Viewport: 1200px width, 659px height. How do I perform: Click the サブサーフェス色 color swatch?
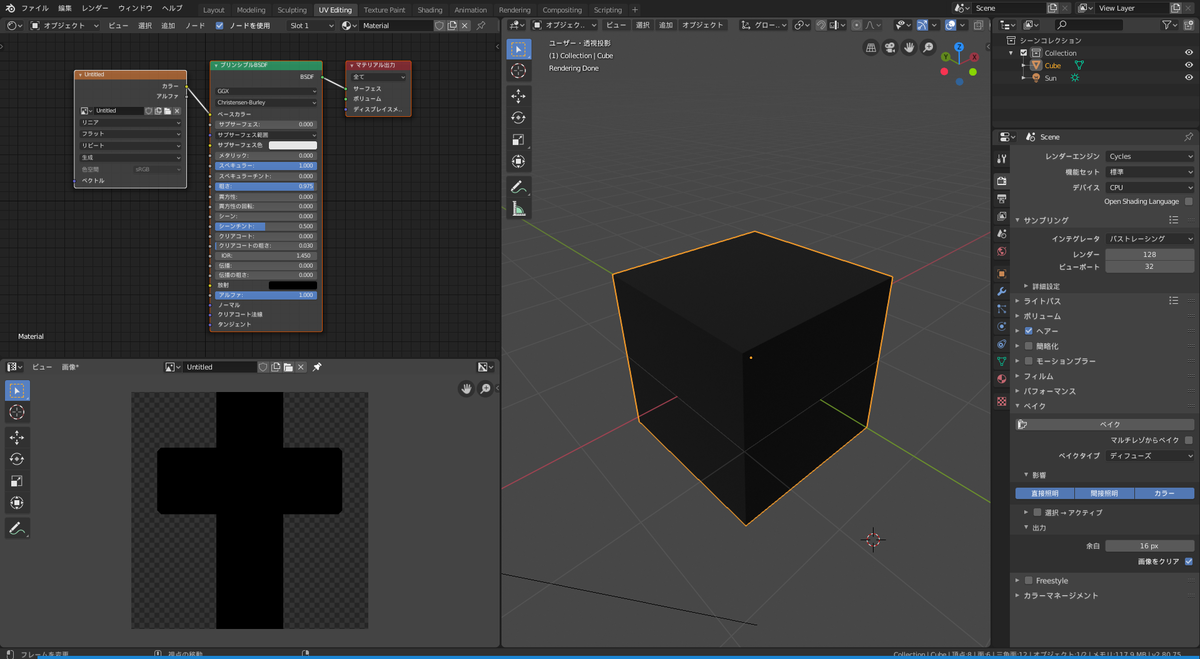tap(292, 146)
